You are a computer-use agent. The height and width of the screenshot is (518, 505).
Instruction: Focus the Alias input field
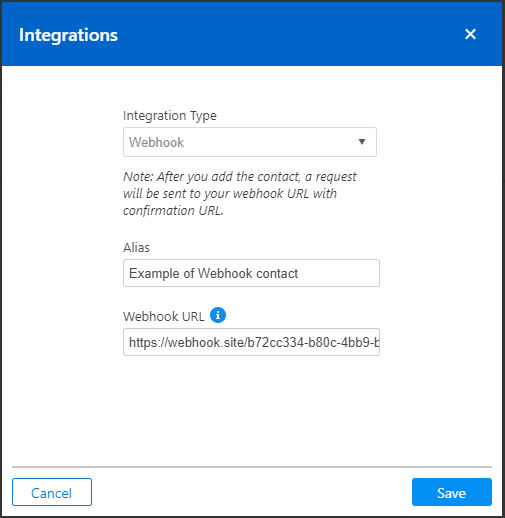[251, 273]
